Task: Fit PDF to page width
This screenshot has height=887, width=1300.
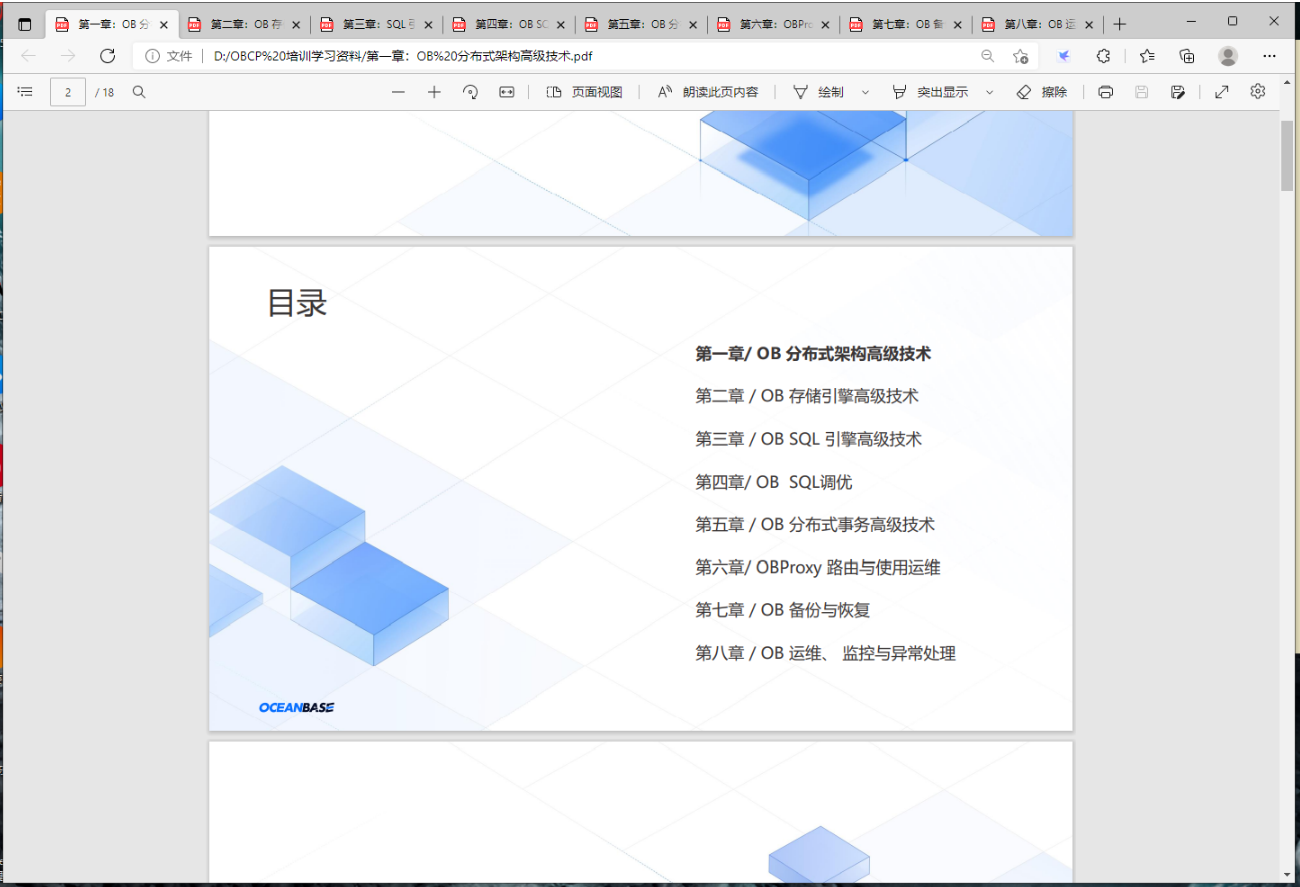Action: click(x=507, y=92)
